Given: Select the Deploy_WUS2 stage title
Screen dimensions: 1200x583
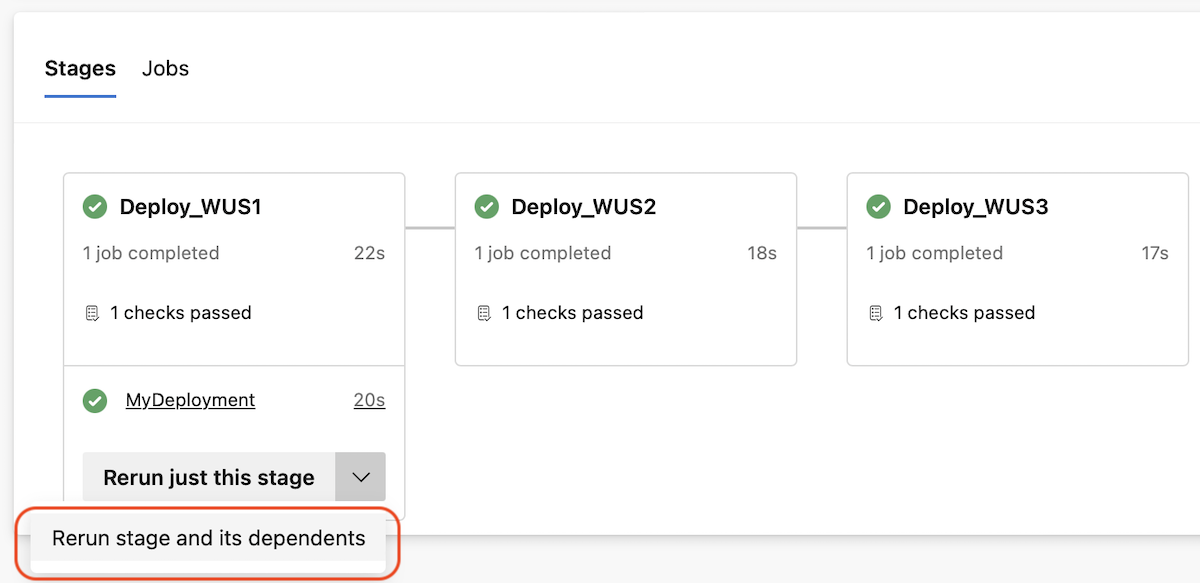Looking at the screenshot, I should 583,207.
